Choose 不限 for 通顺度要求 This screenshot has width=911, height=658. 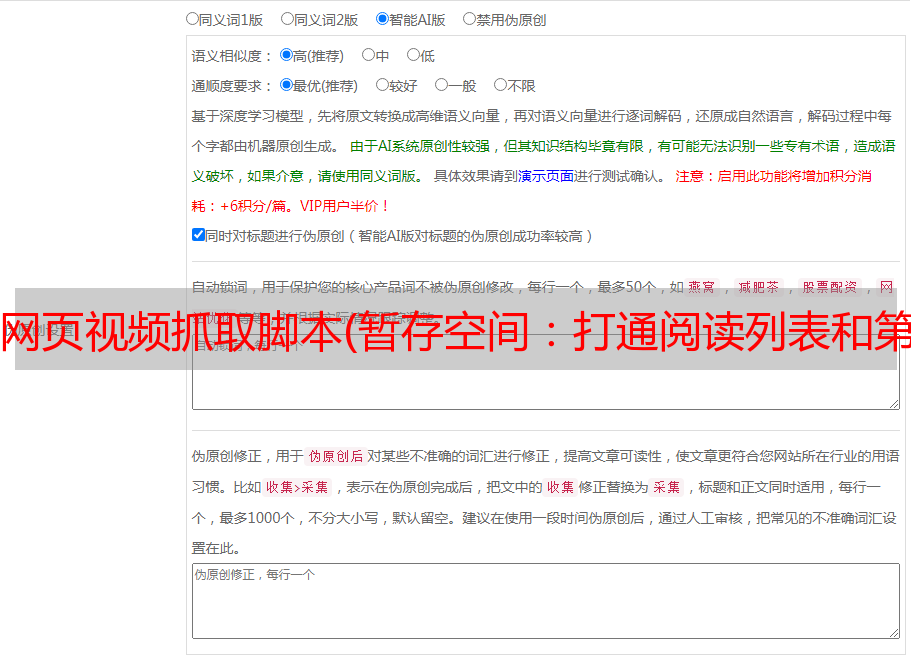click(x=500, y=85)
